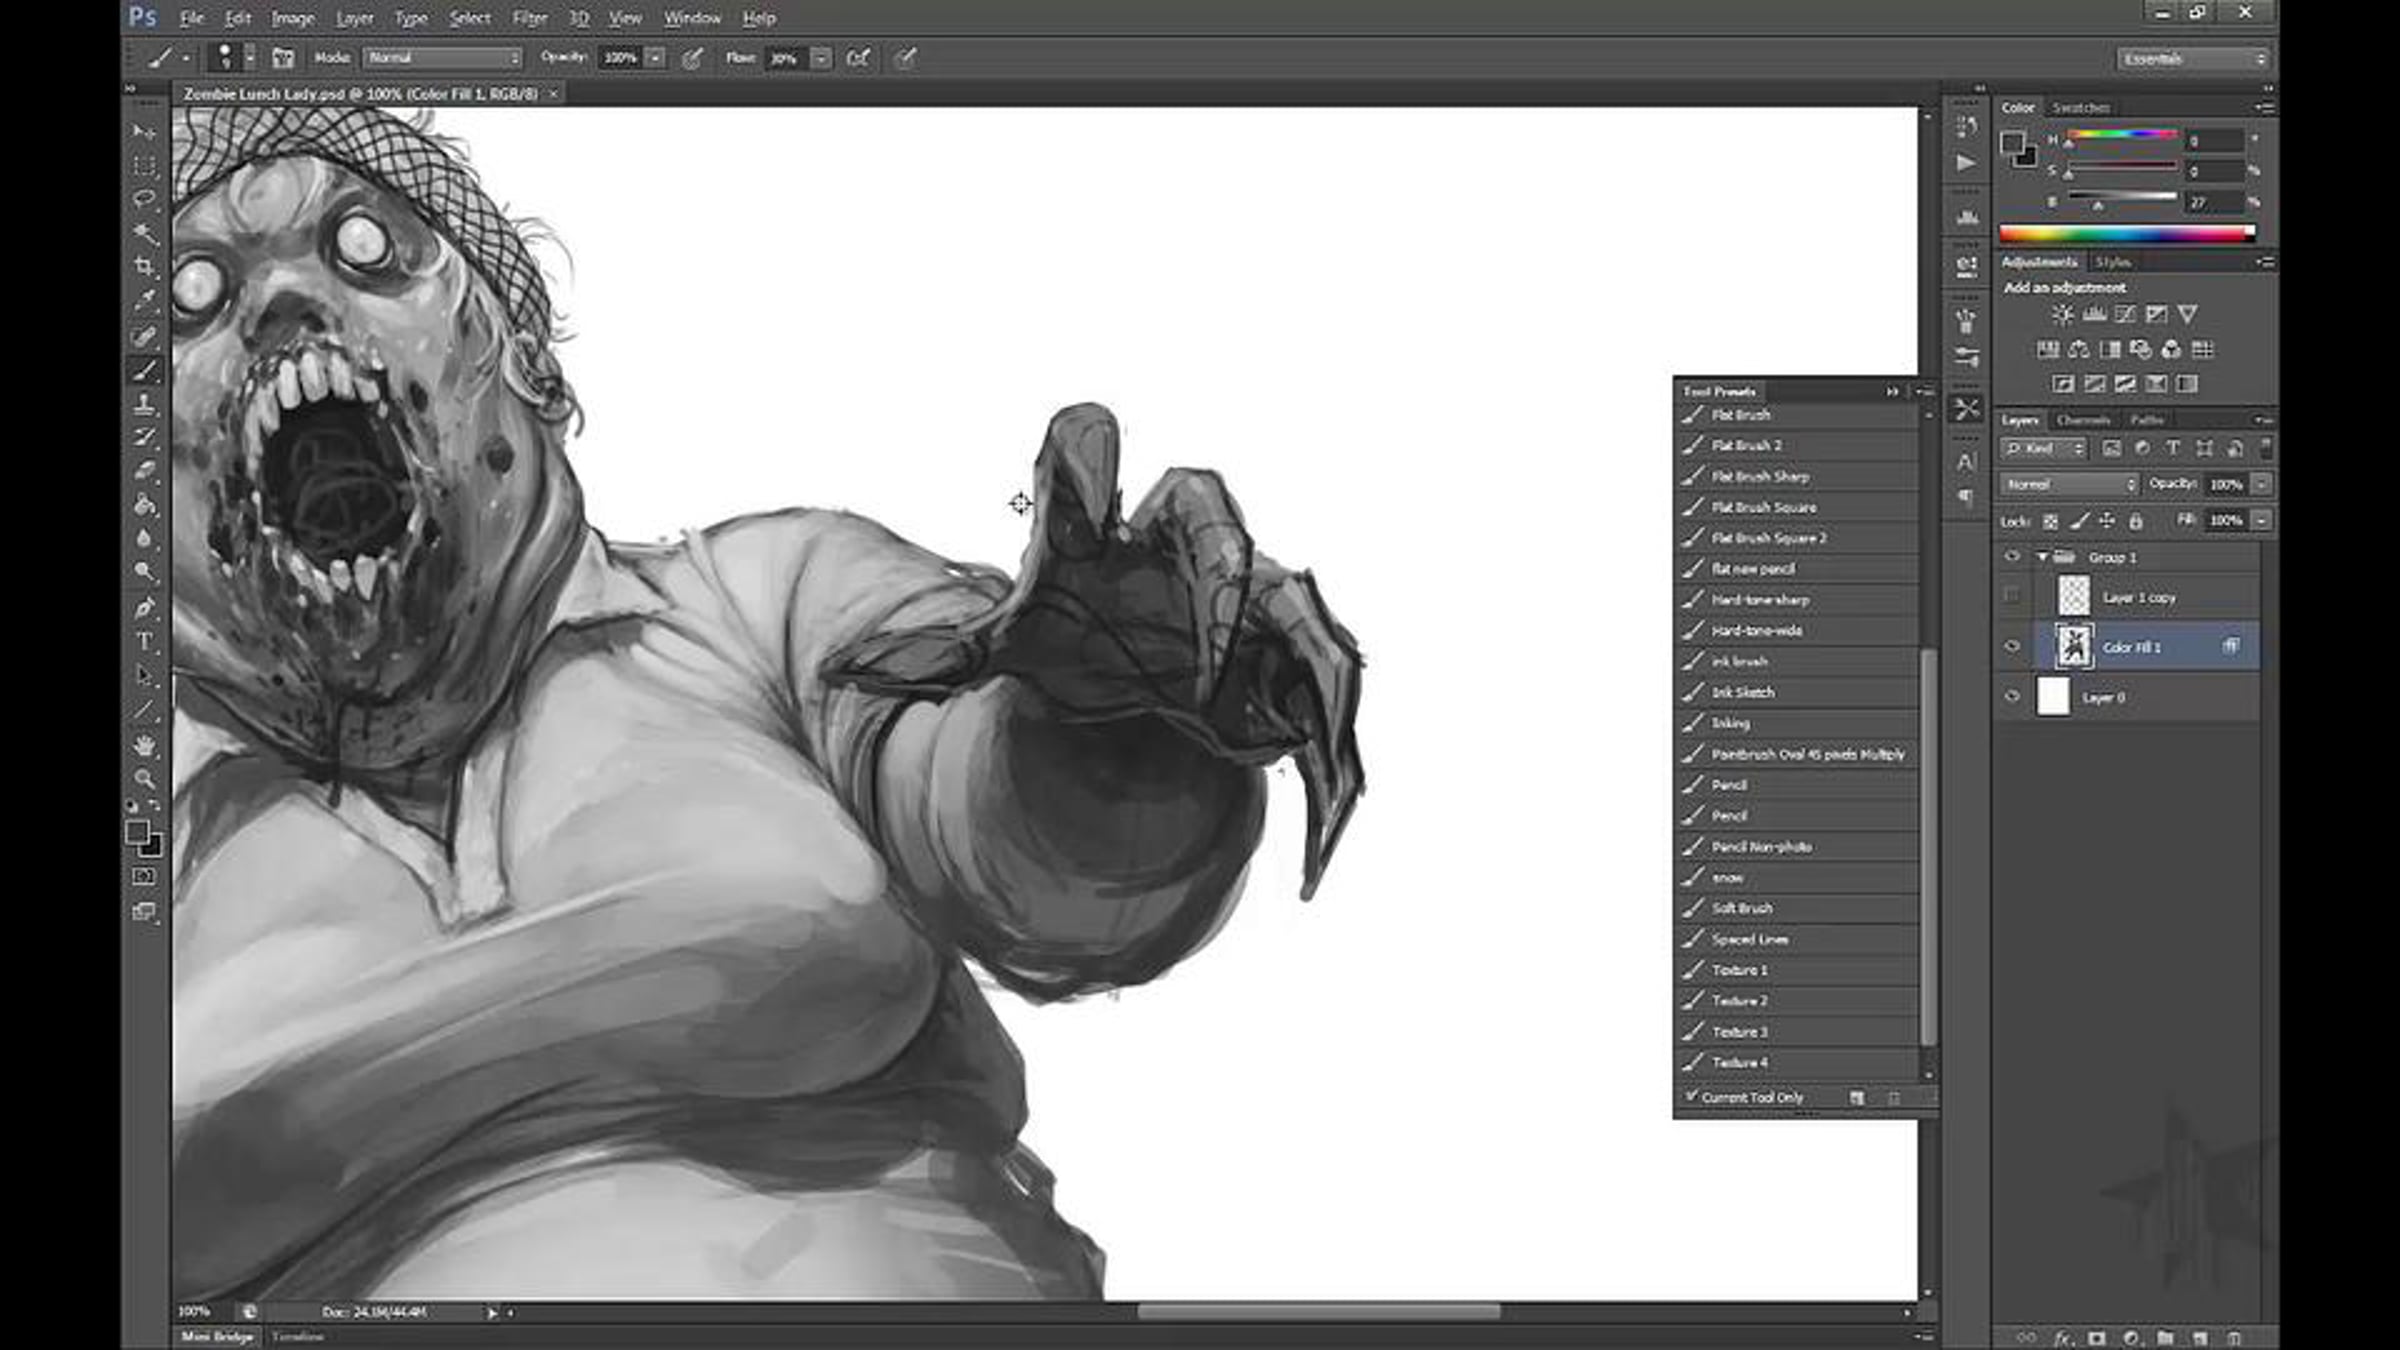Collapse the Group 1 layer group
This screenshot has width=2400, height=1350.
2043,557
